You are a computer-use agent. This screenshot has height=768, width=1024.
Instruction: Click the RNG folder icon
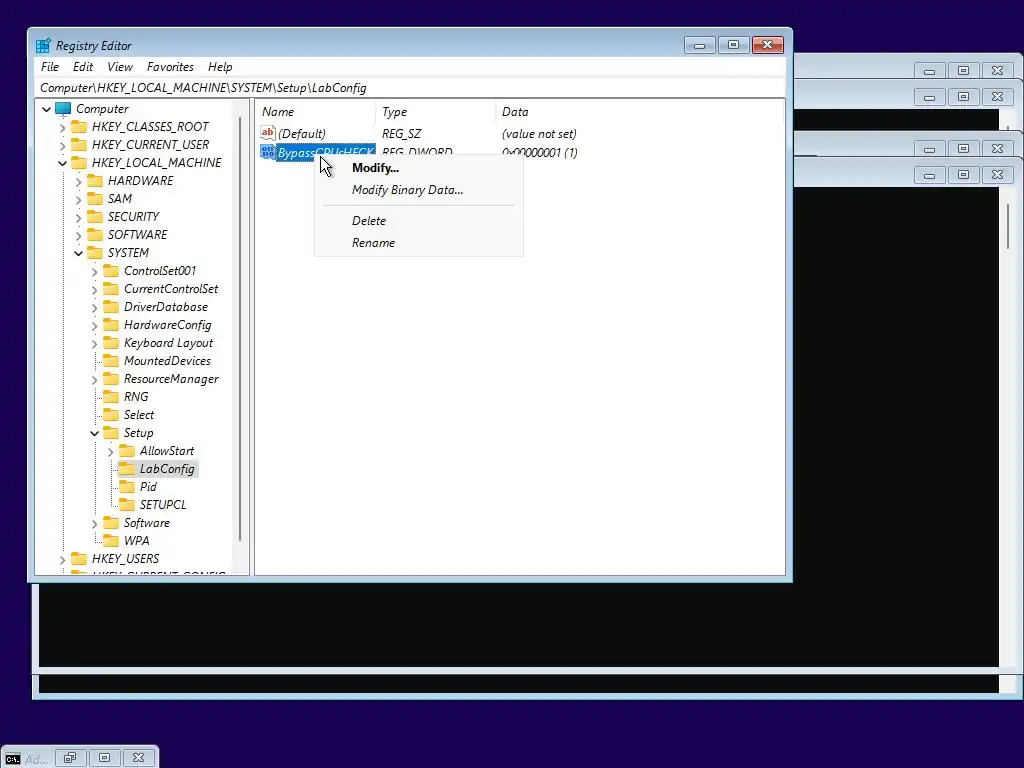pyautogui.click(x=112, y=397)
